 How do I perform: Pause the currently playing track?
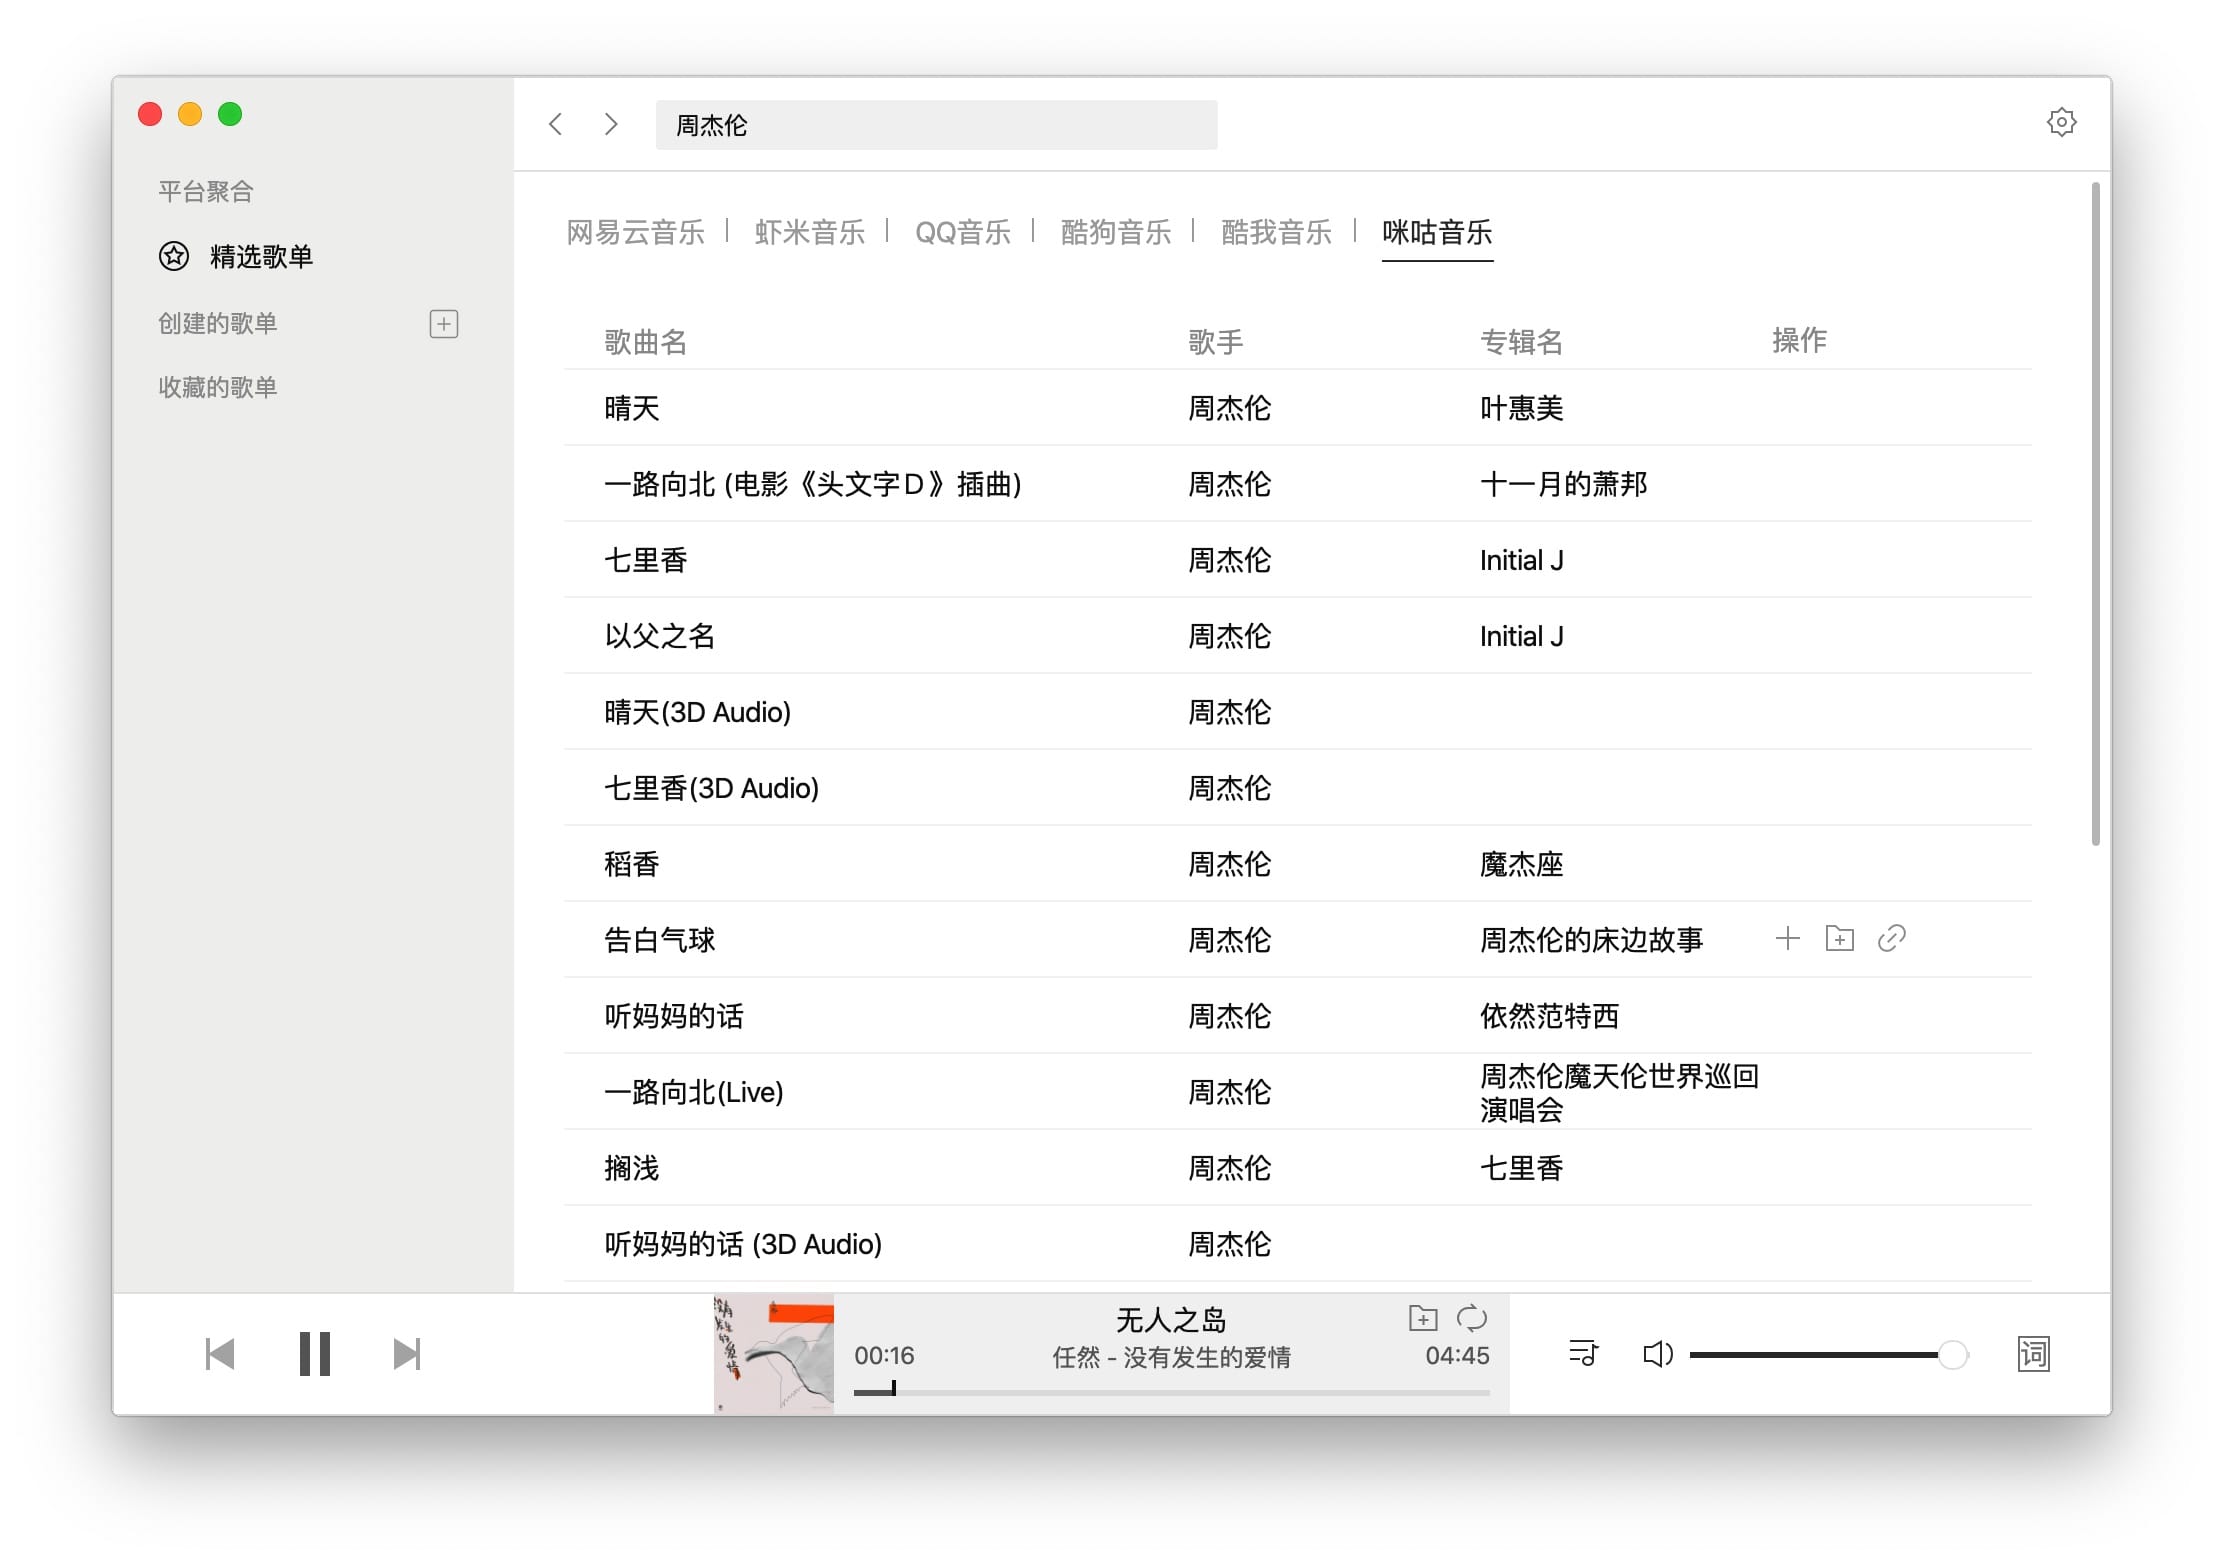314,1354
